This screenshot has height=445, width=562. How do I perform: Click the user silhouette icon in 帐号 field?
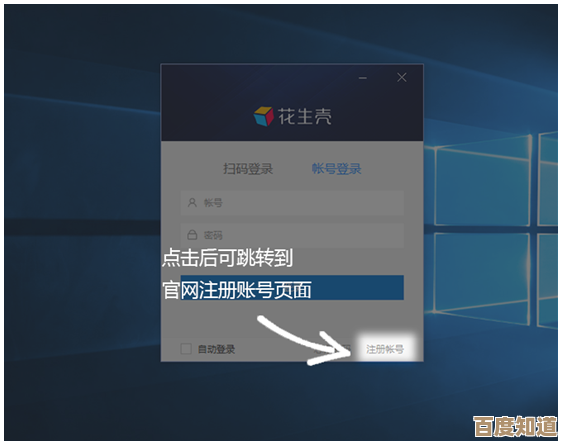pyautogui.click(x=192, y=203)
